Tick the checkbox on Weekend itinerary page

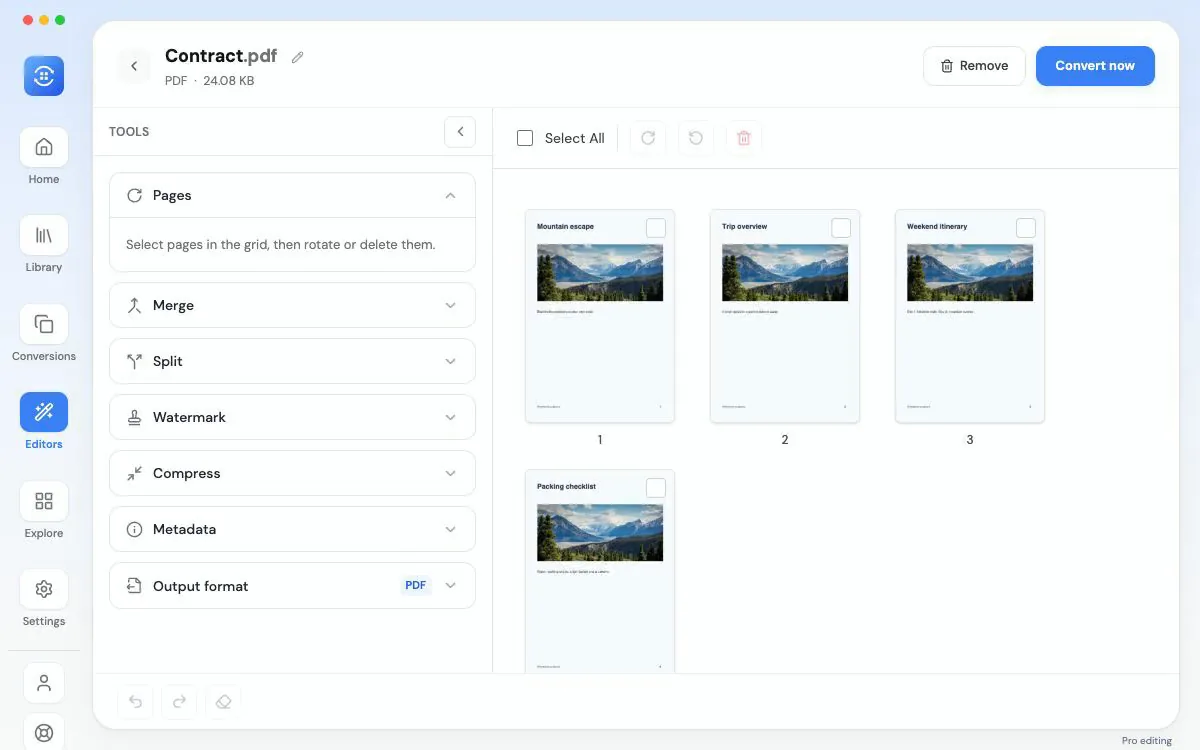click(1026, 228)
